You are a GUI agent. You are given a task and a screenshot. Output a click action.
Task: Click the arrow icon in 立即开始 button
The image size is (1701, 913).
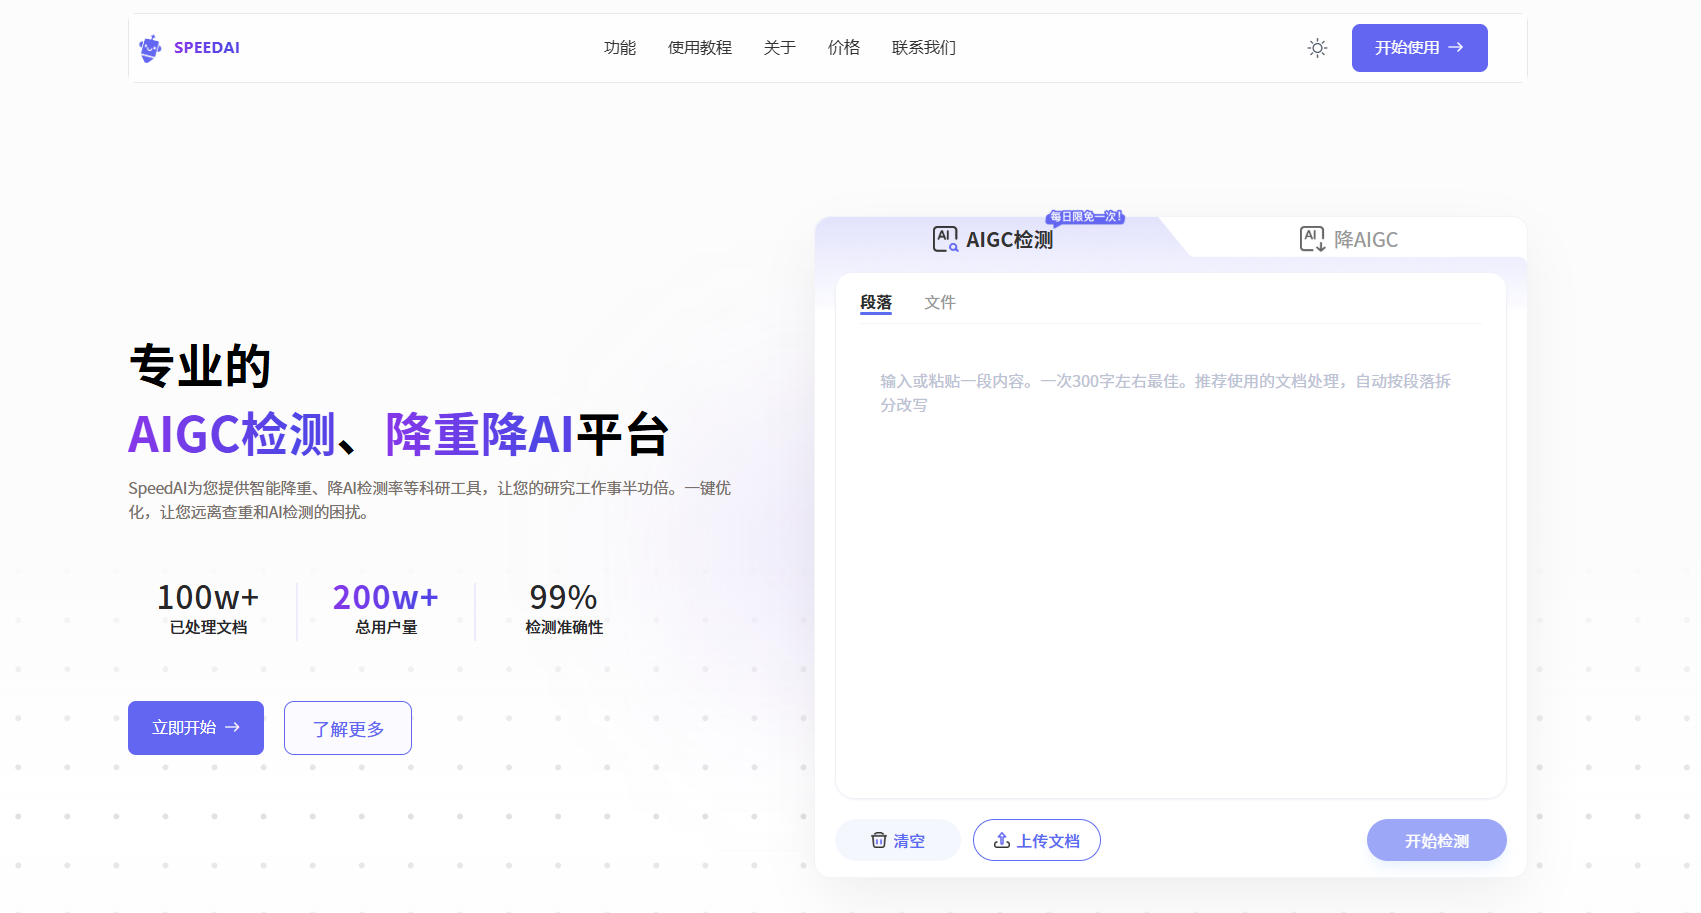[233, 727]
